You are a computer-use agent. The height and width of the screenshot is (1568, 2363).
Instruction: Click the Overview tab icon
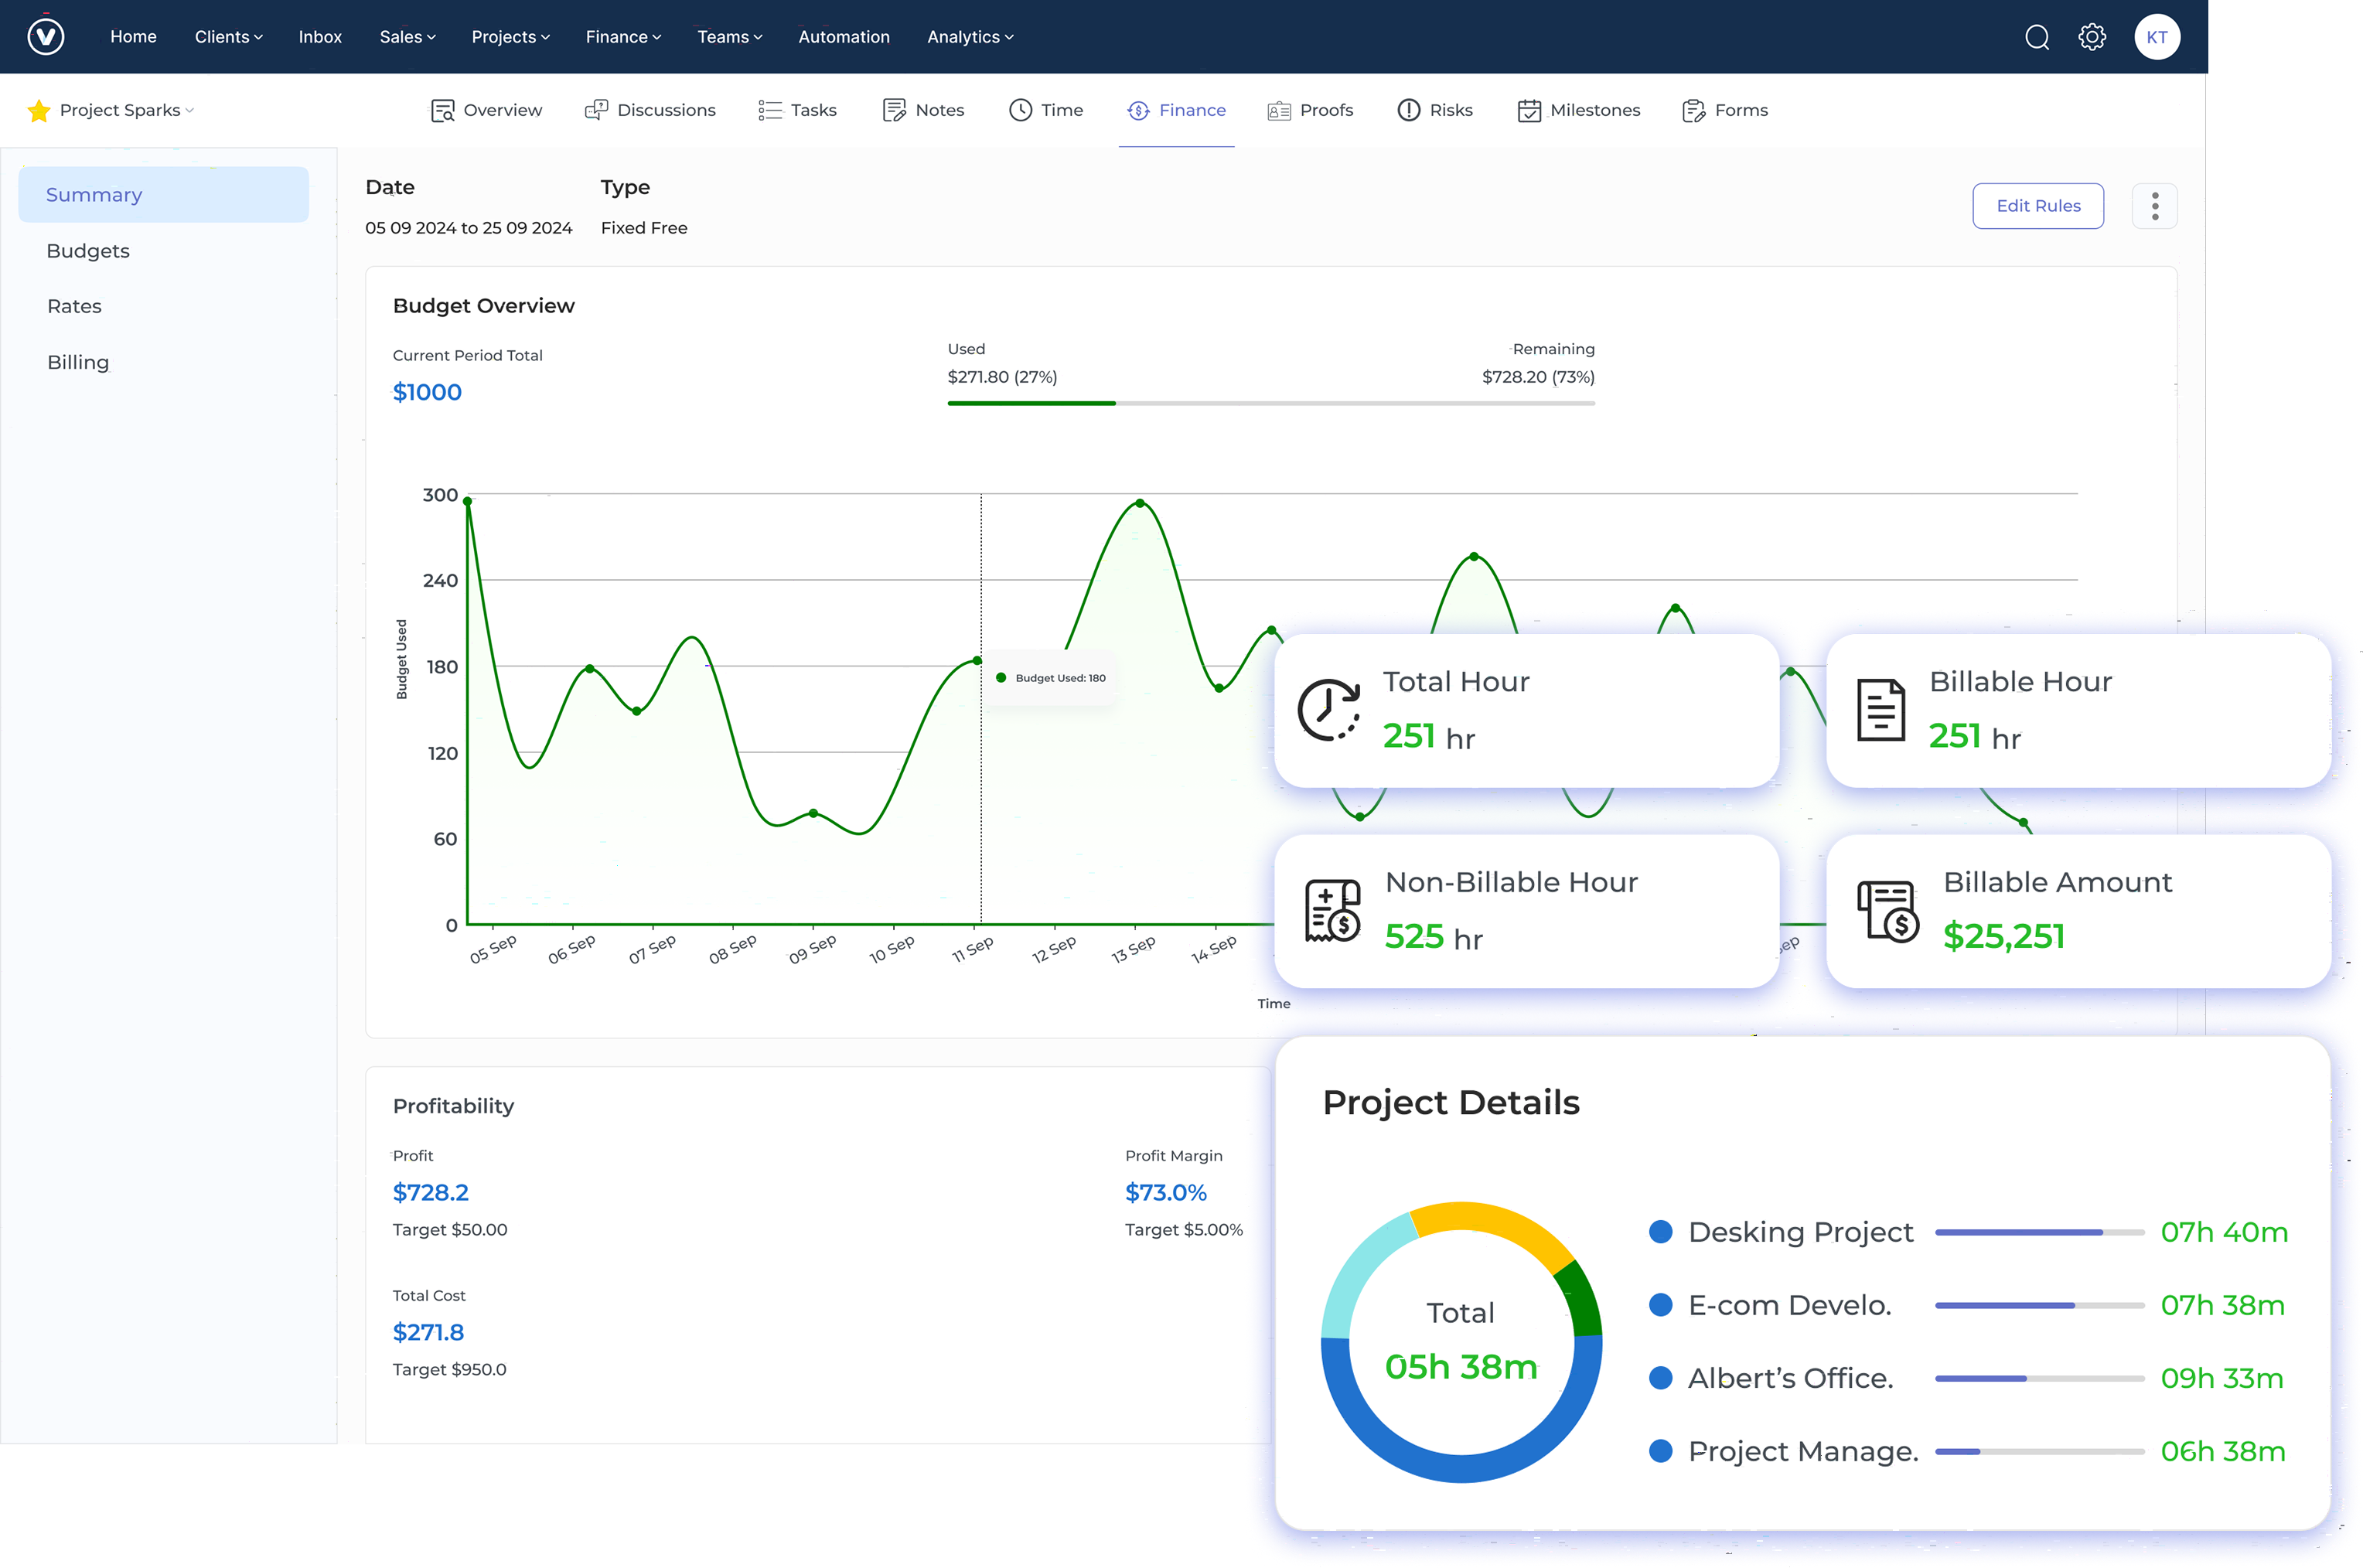pos(442,110)
